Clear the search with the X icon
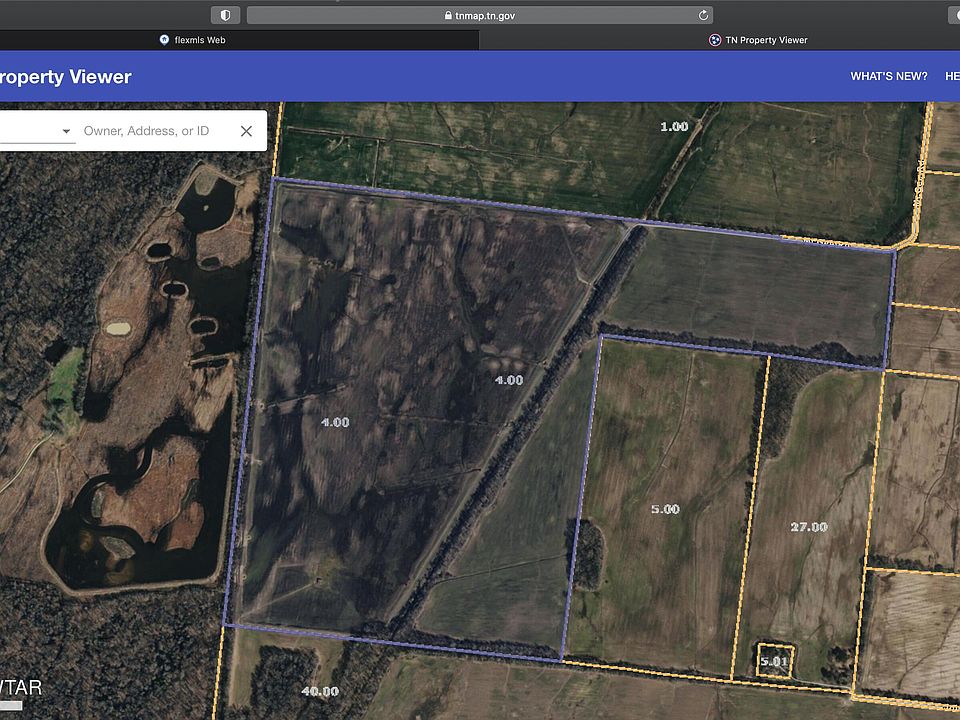 (x=246, y=131)
